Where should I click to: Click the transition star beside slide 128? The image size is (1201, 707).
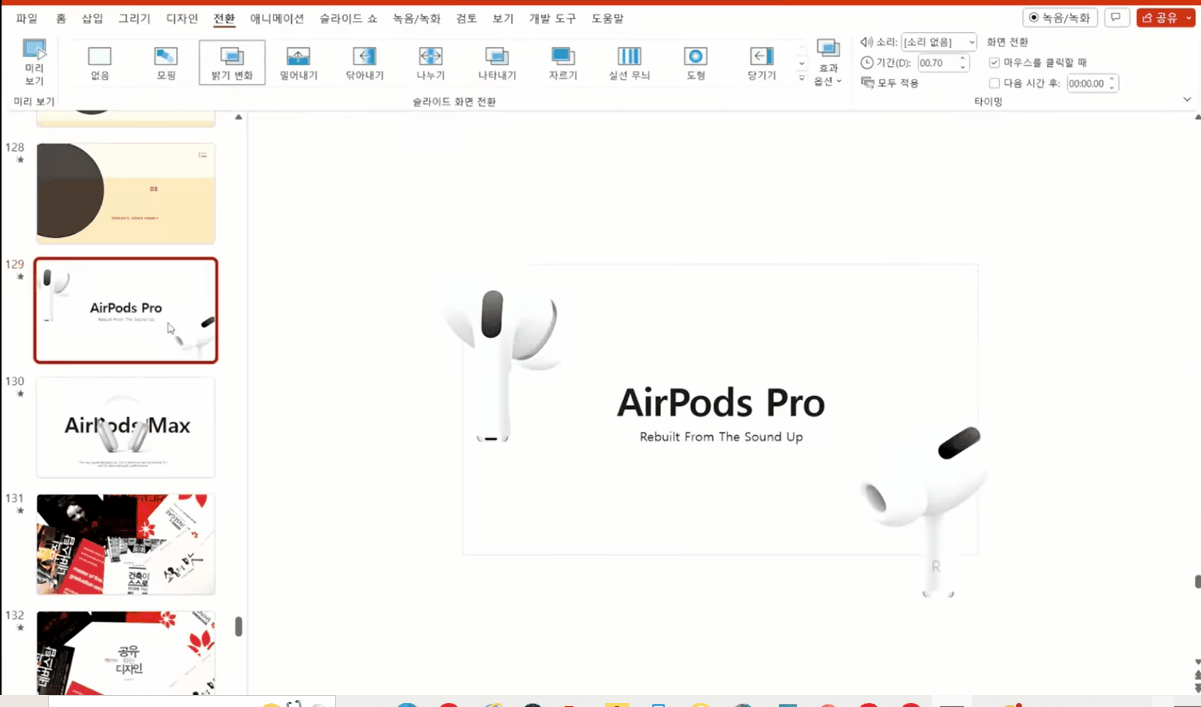tap(20, 160)
